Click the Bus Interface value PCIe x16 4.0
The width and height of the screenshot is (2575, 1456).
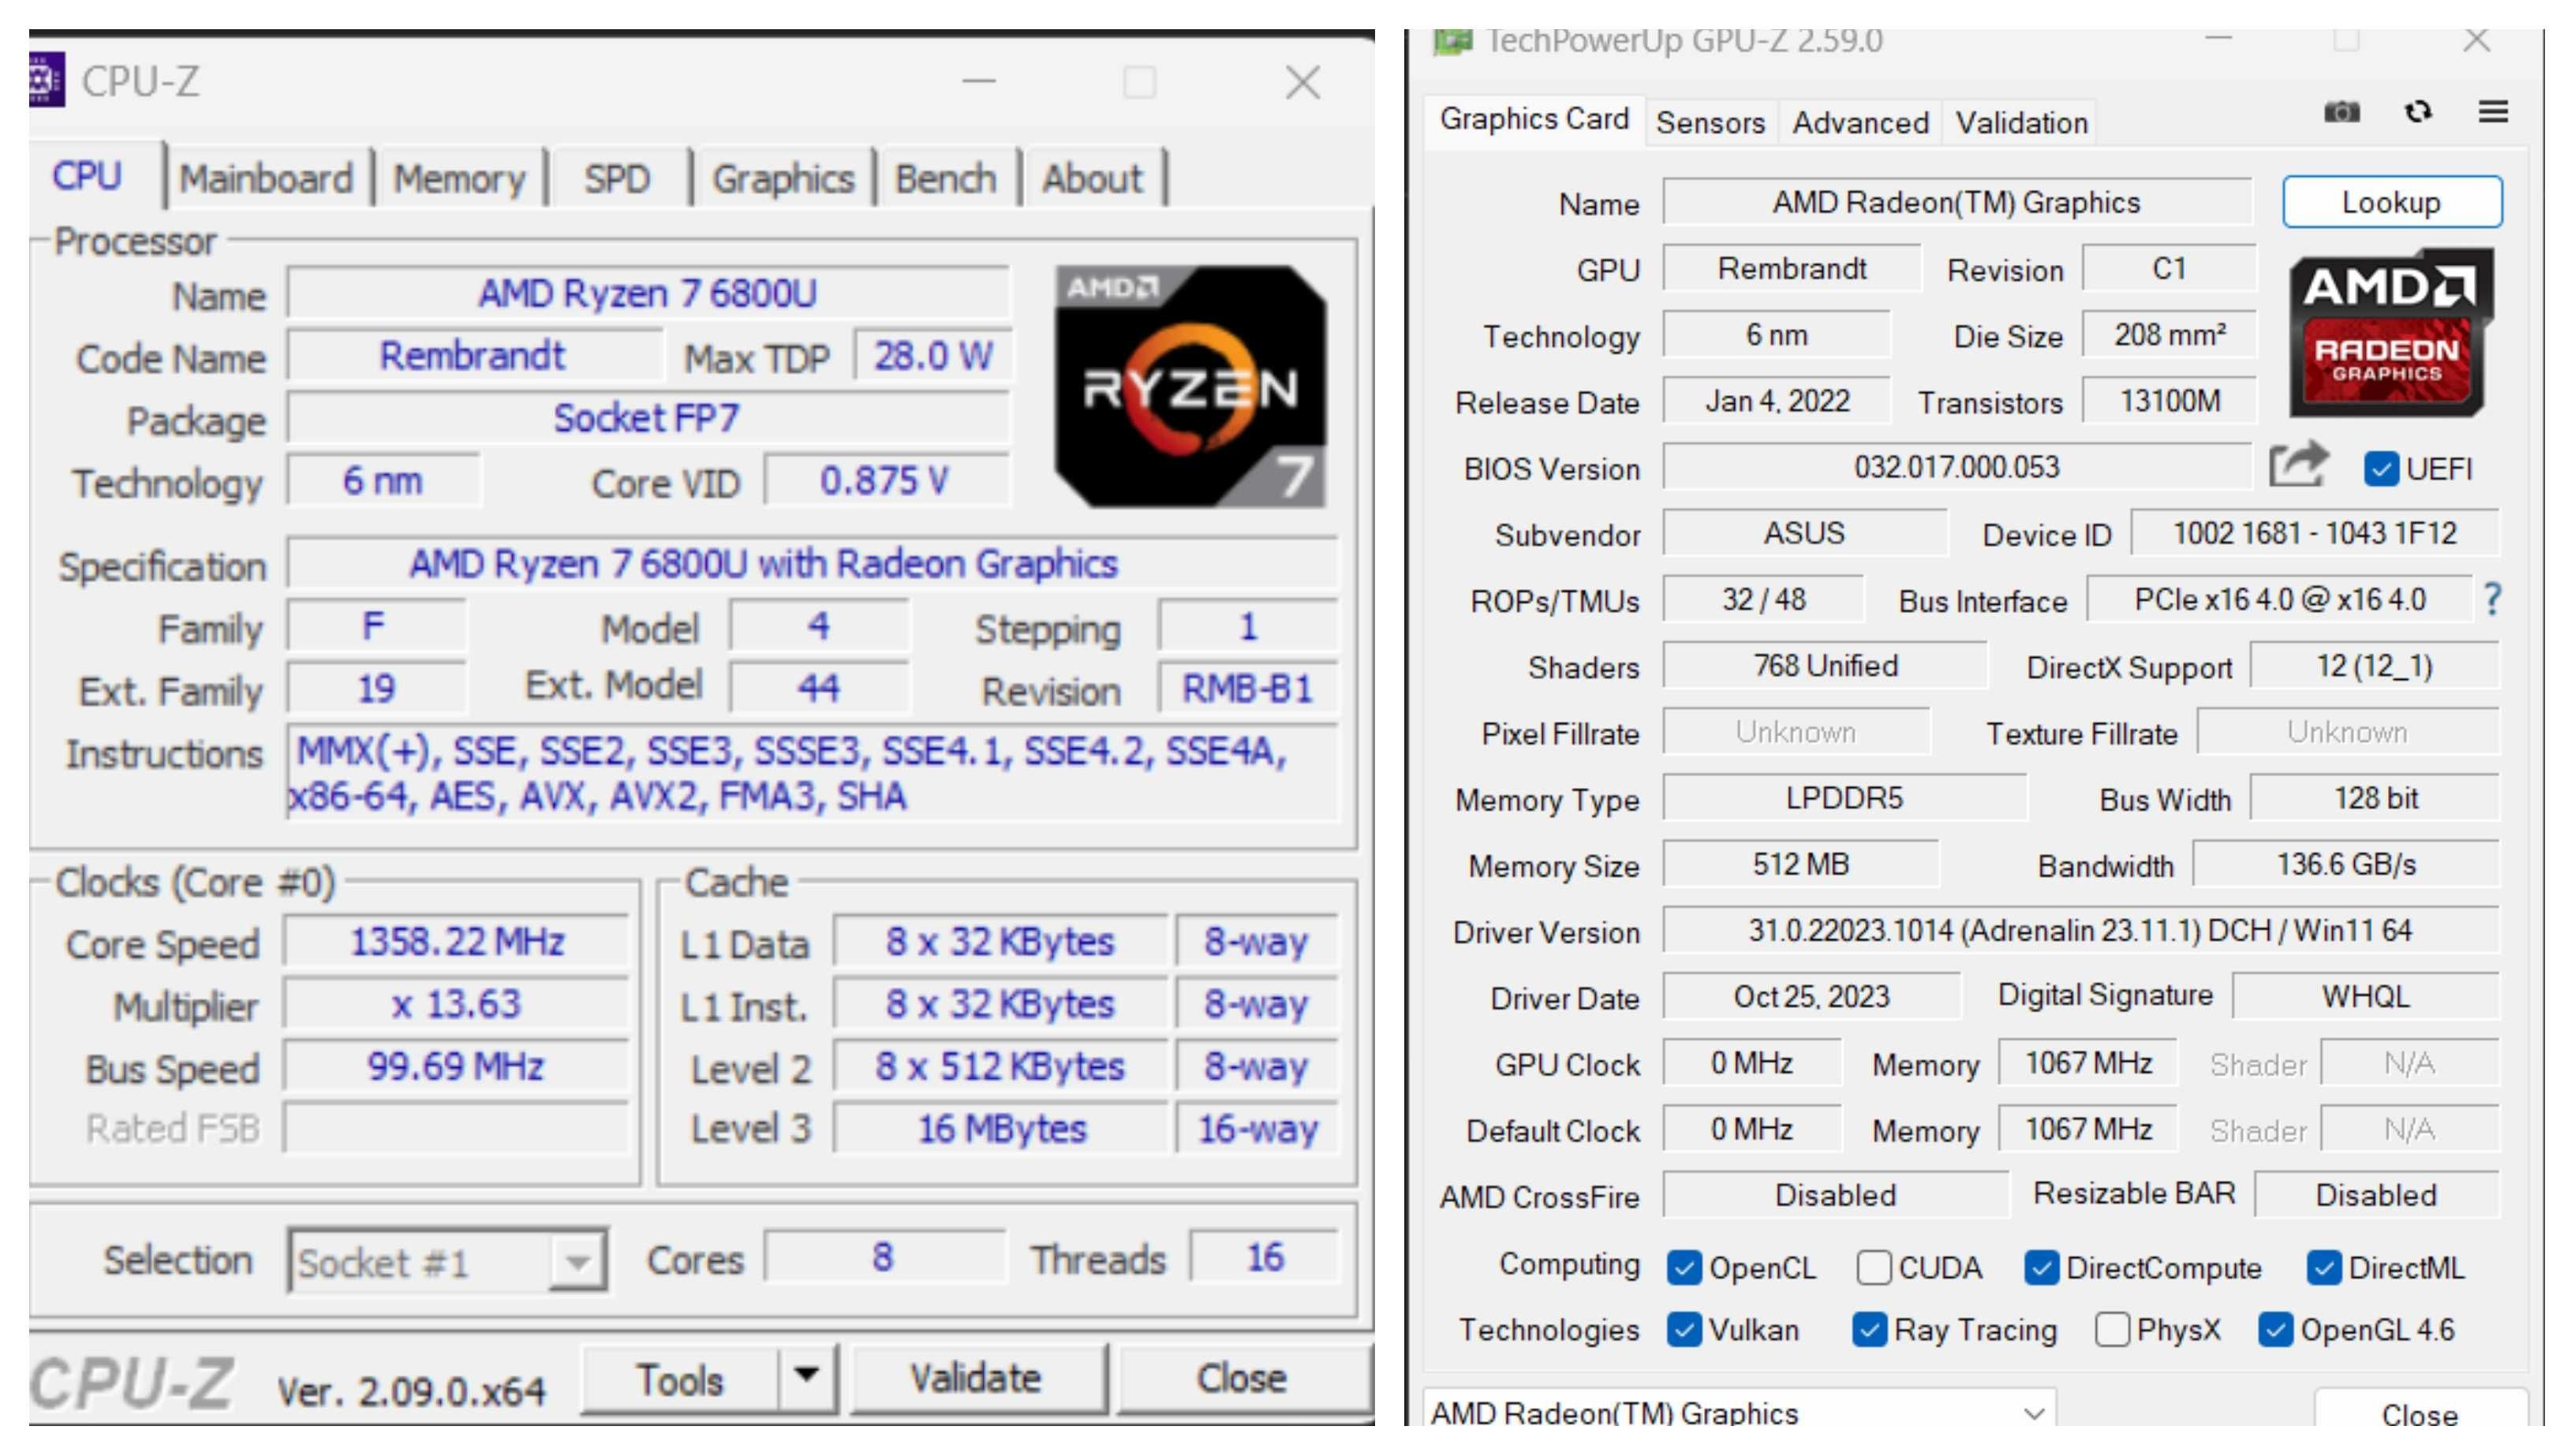pyautogui.click(x=2279, y=600)
